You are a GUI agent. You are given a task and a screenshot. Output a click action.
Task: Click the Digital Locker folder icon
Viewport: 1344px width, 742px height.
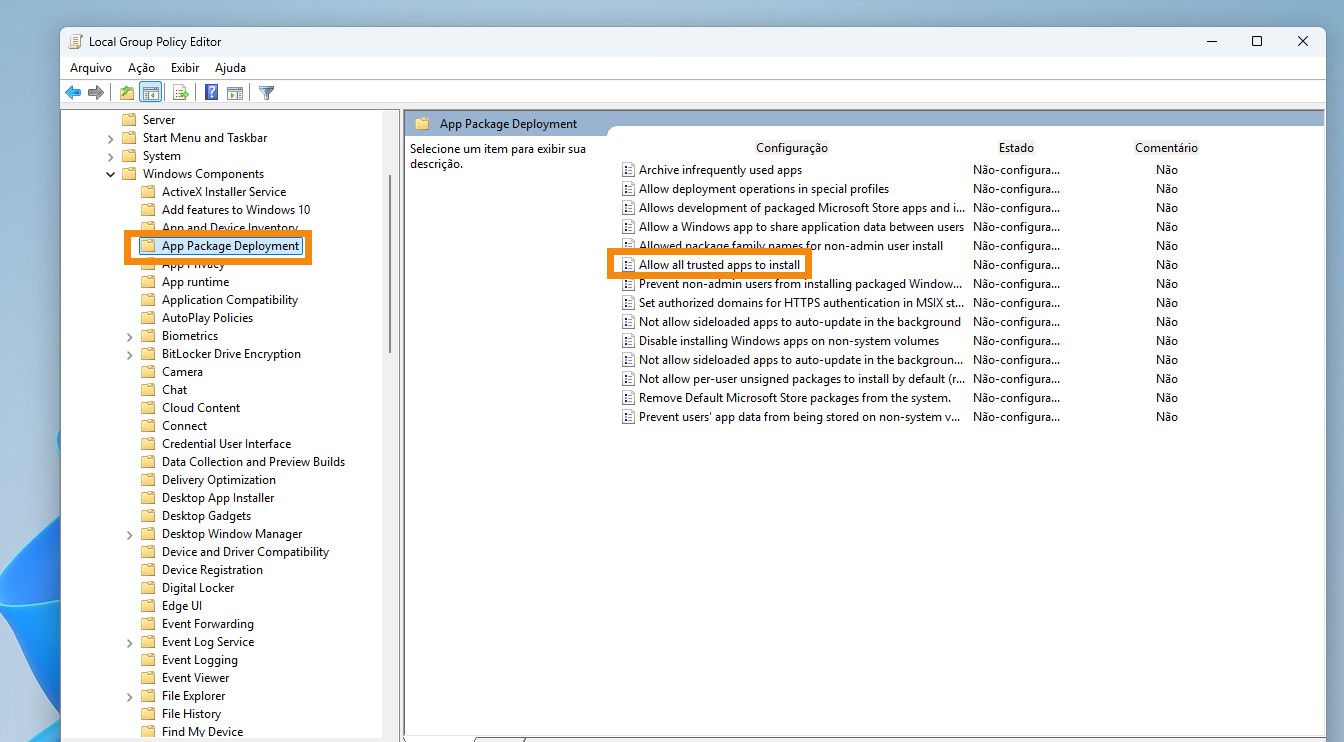tap(148, 588)
